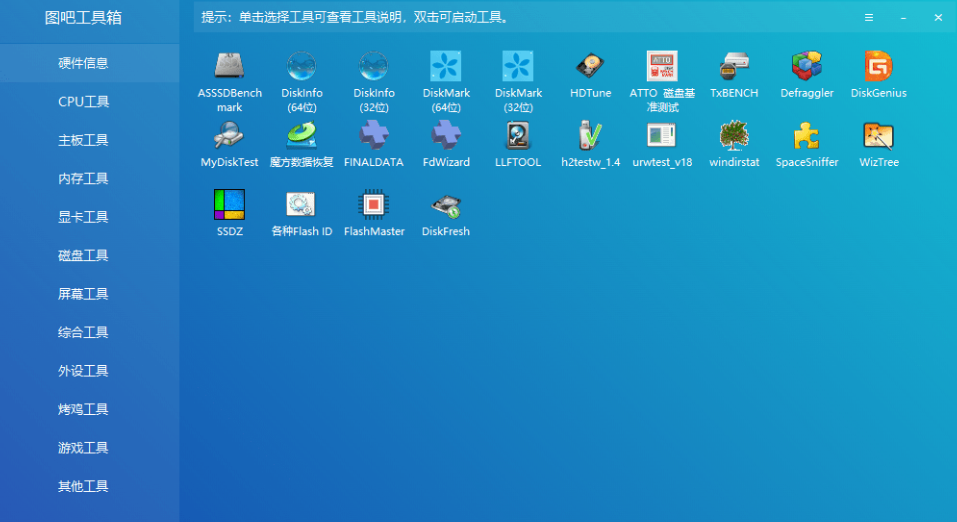Image resolution: width=957 pixels, height=522 pixels.
Task: Open the hamburger menu in title bar
Action: click(869, 18)
